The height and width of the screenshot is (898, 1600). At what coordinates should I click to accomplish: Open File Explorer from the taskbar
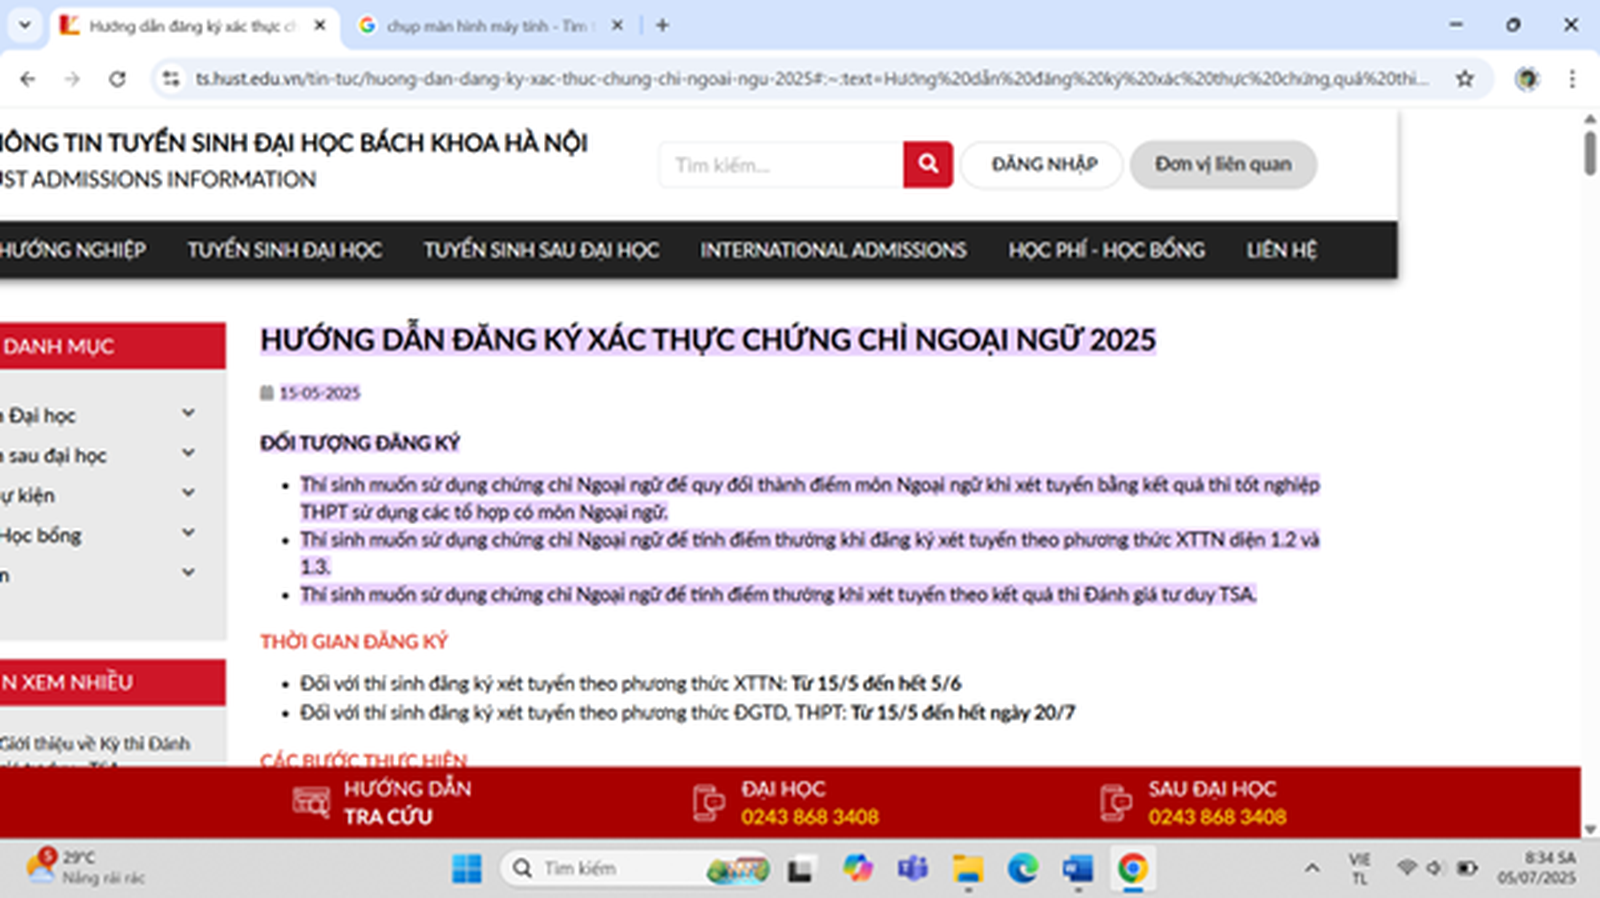pos(967,868)
